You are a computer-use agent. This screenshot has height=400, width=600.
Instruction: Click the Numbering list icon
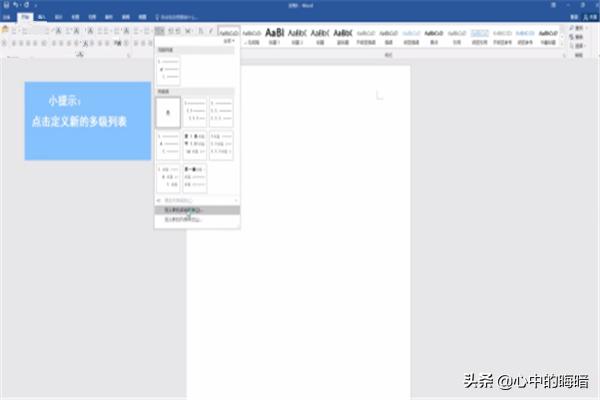tap(148, 31)
